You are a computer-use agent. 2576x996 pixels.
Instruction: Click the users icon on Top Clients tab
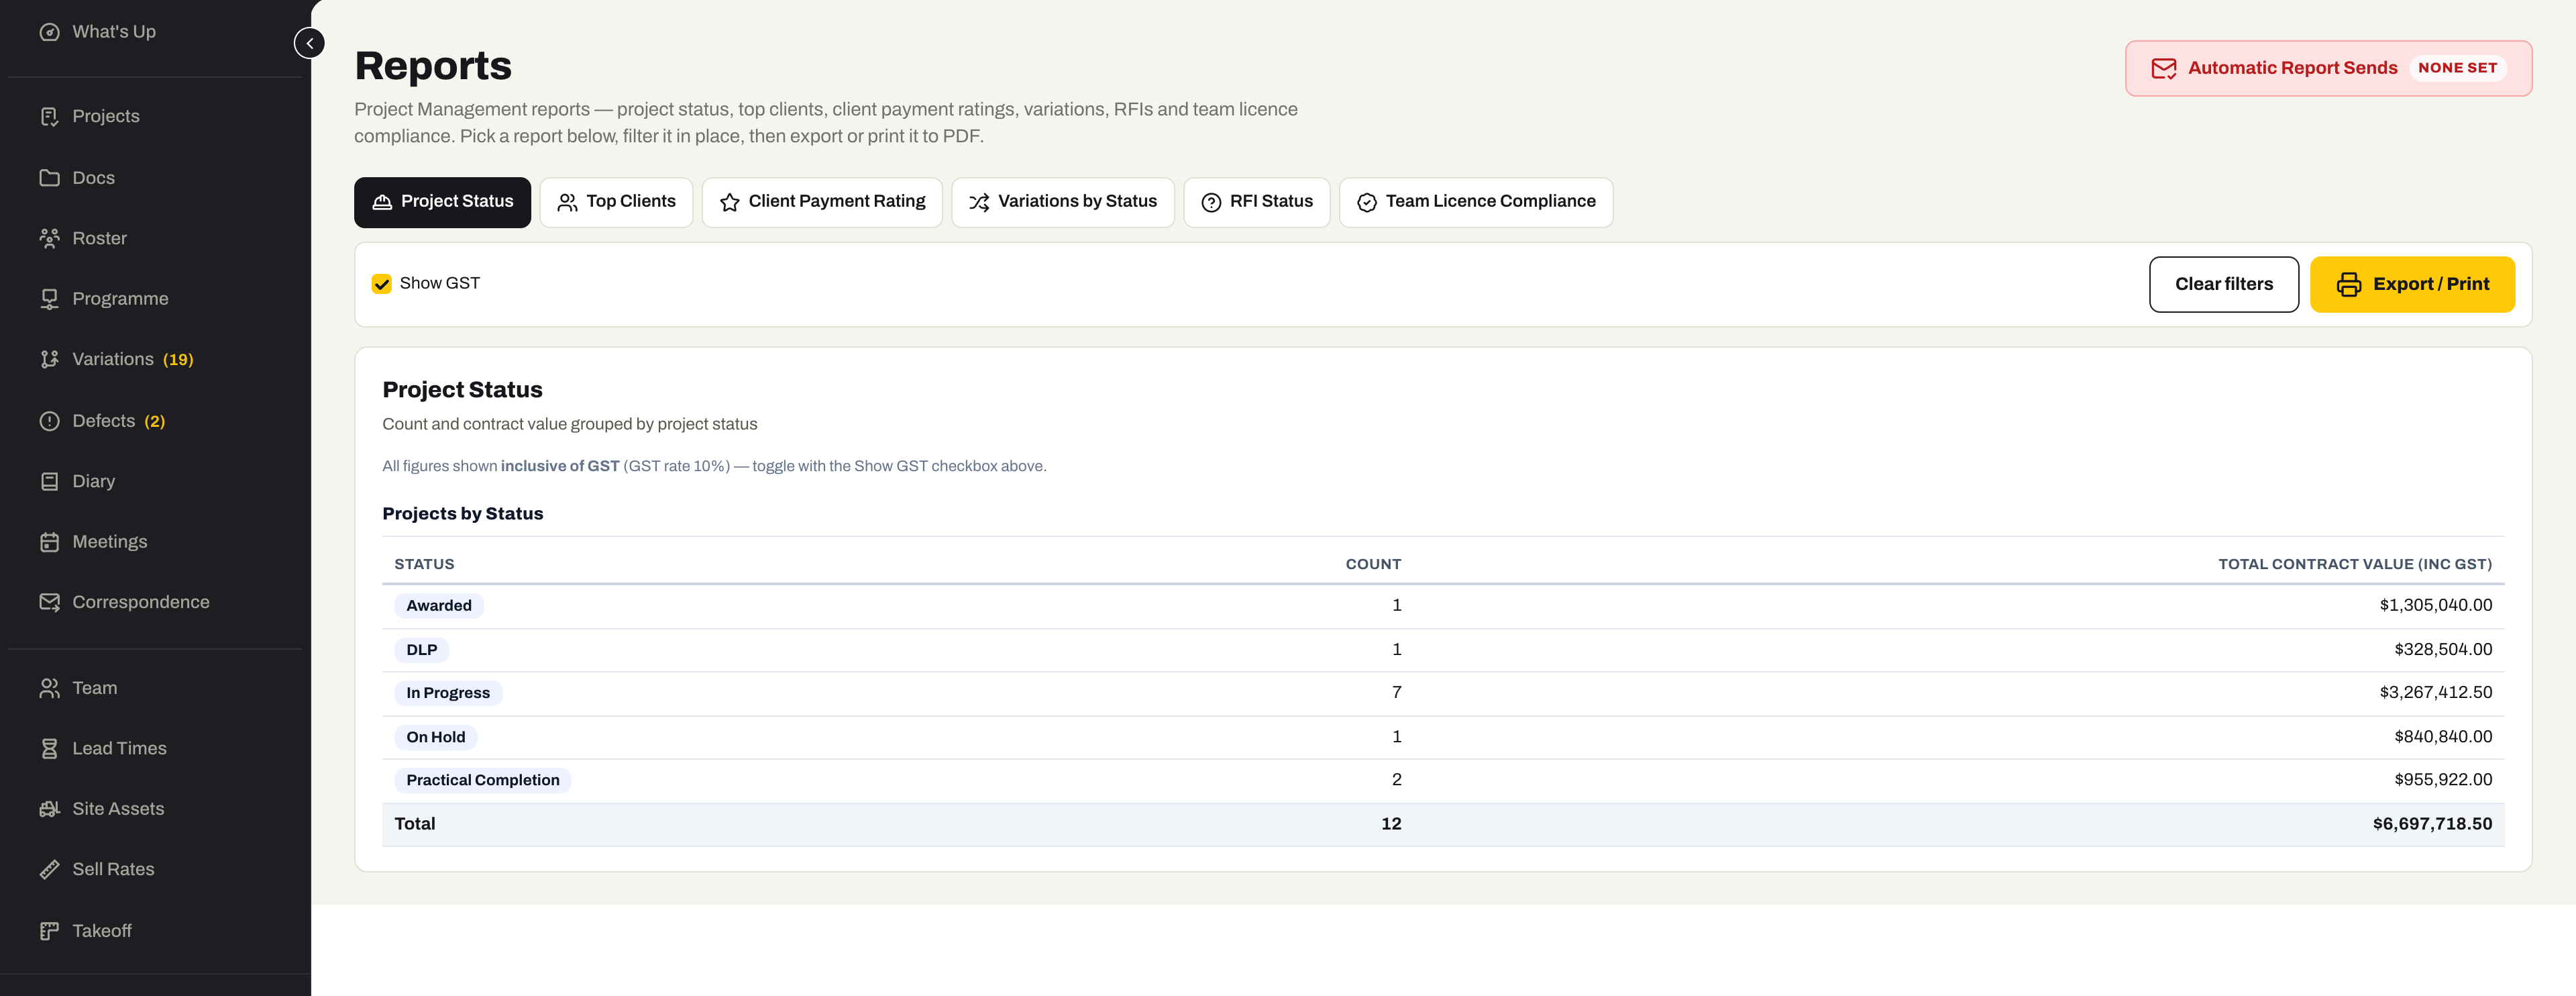coord(567,202)
